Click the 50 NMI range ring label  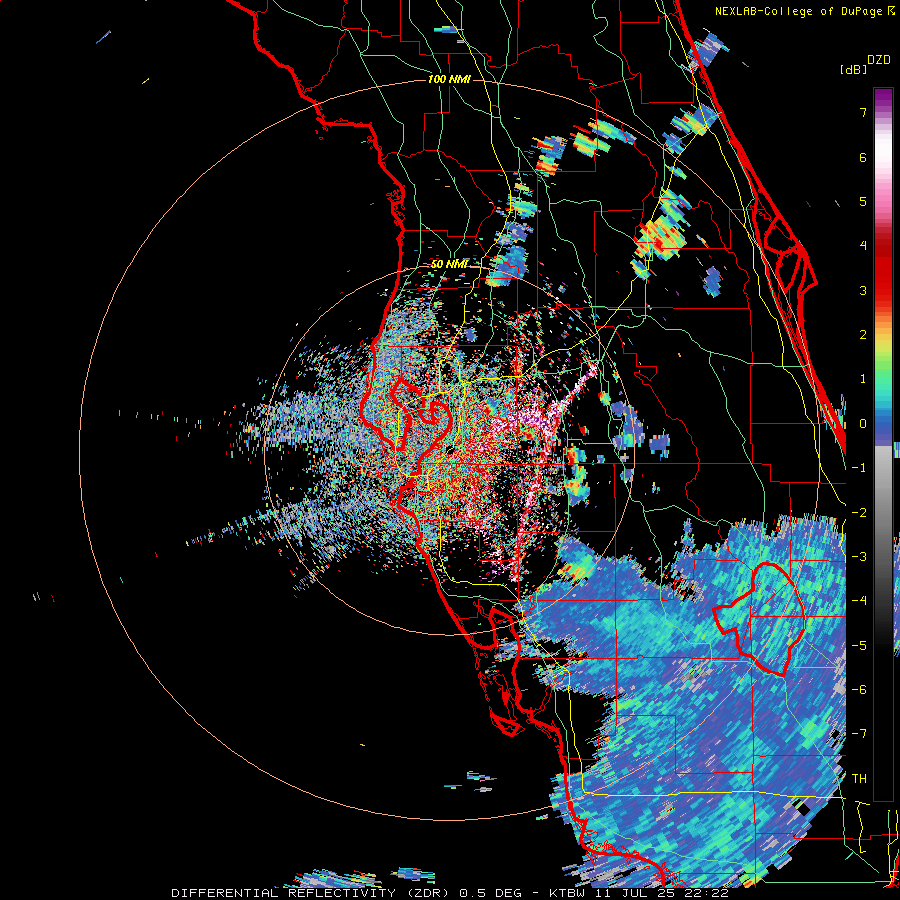click(449, 264)
